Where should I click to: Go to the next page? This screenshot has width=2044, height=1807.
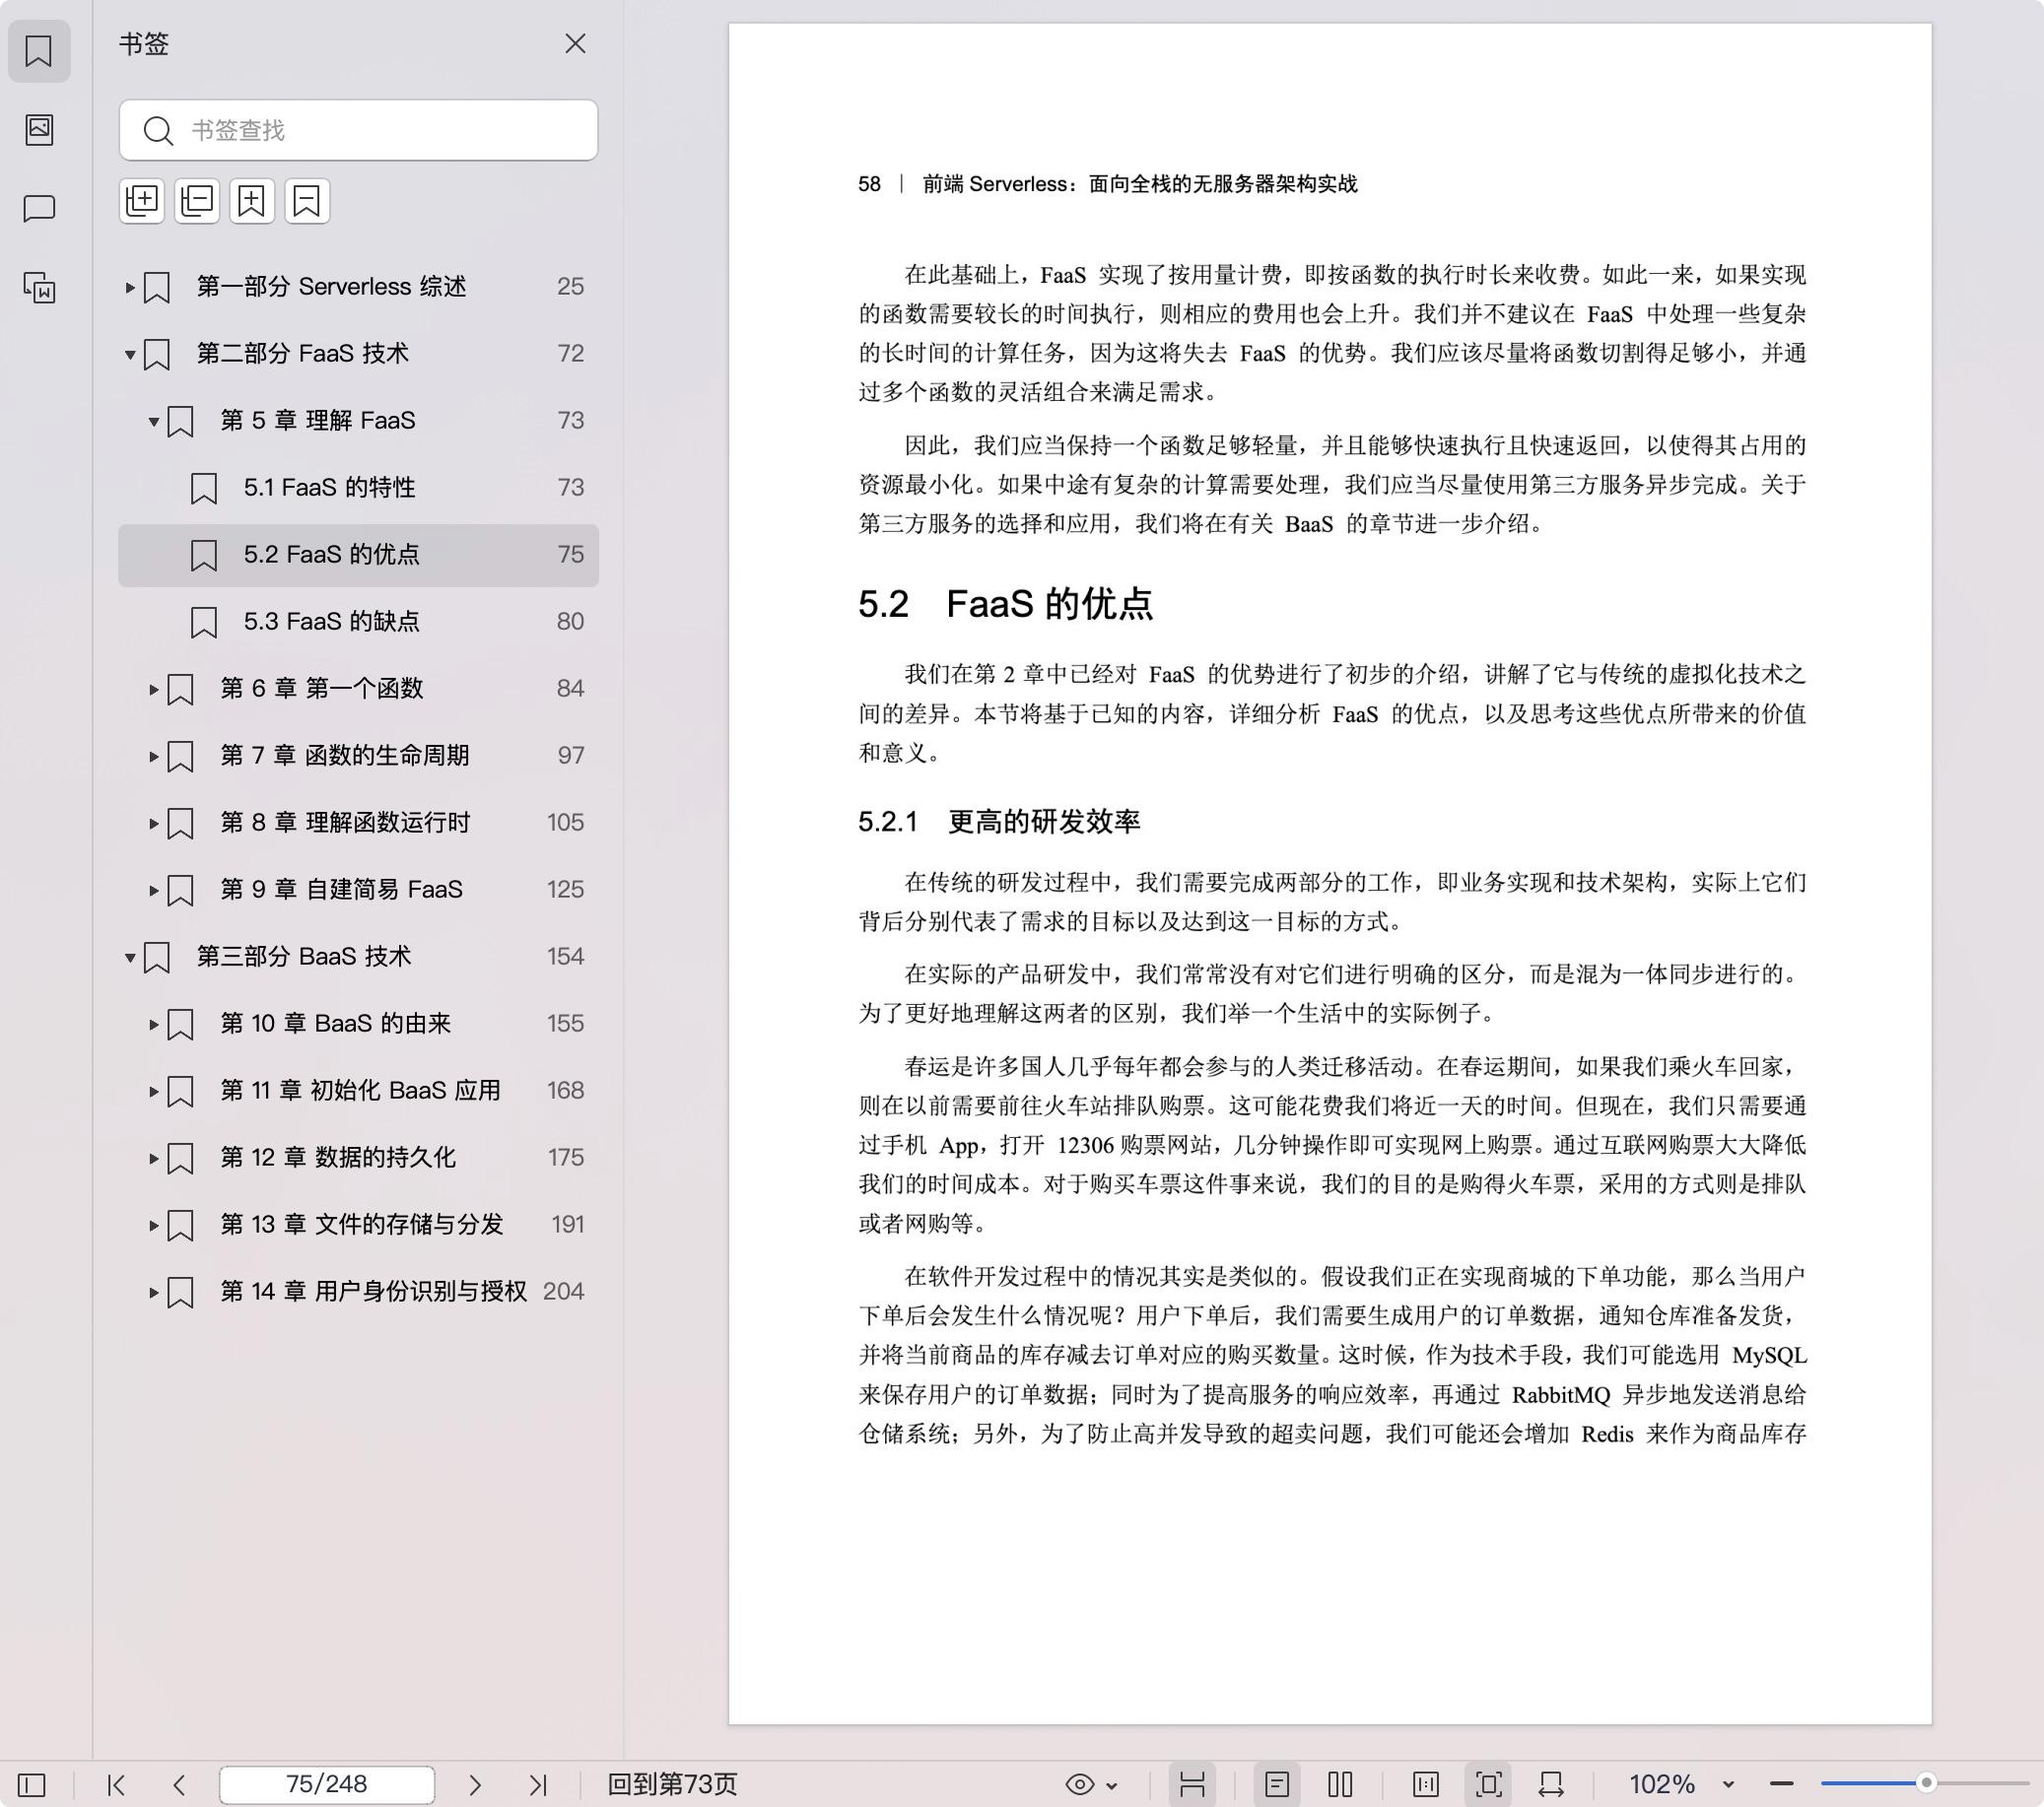coord(475,1785)
